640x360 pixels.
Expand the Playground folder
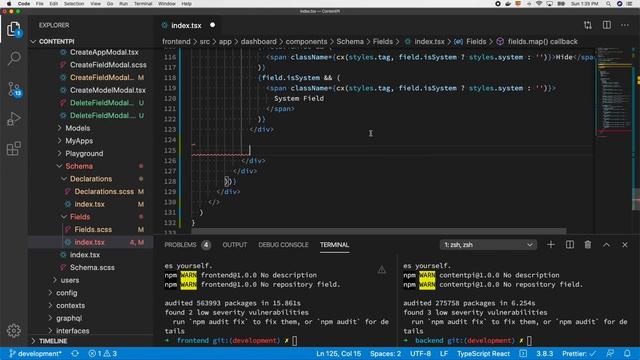84,153
